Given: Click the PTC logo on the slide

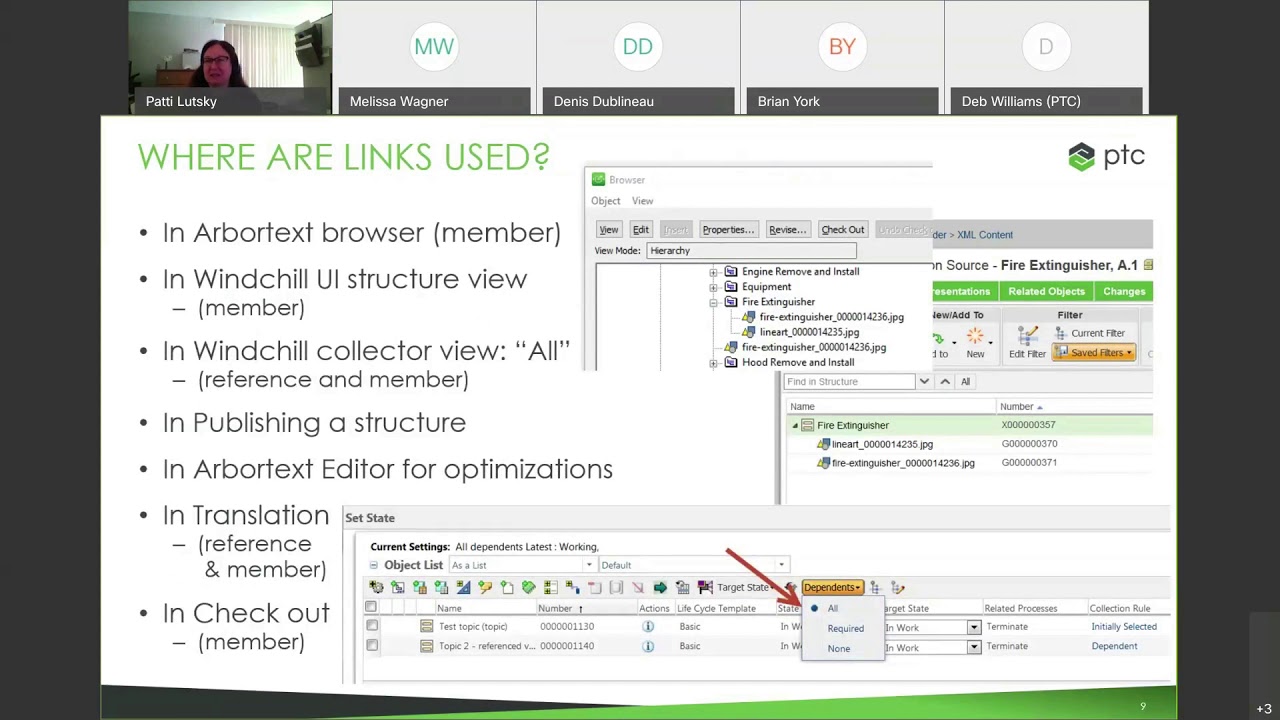Looking at the screenshot, I should [1106, 157].
